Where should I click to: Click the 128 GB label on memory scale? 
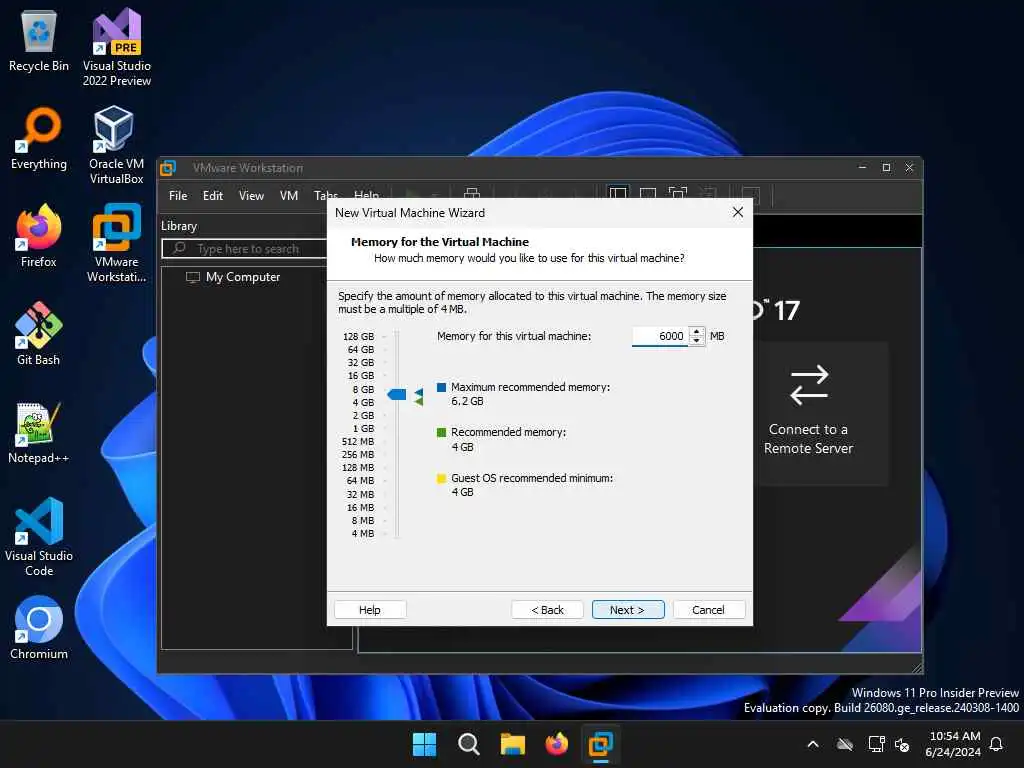click(x=359, y=336)
